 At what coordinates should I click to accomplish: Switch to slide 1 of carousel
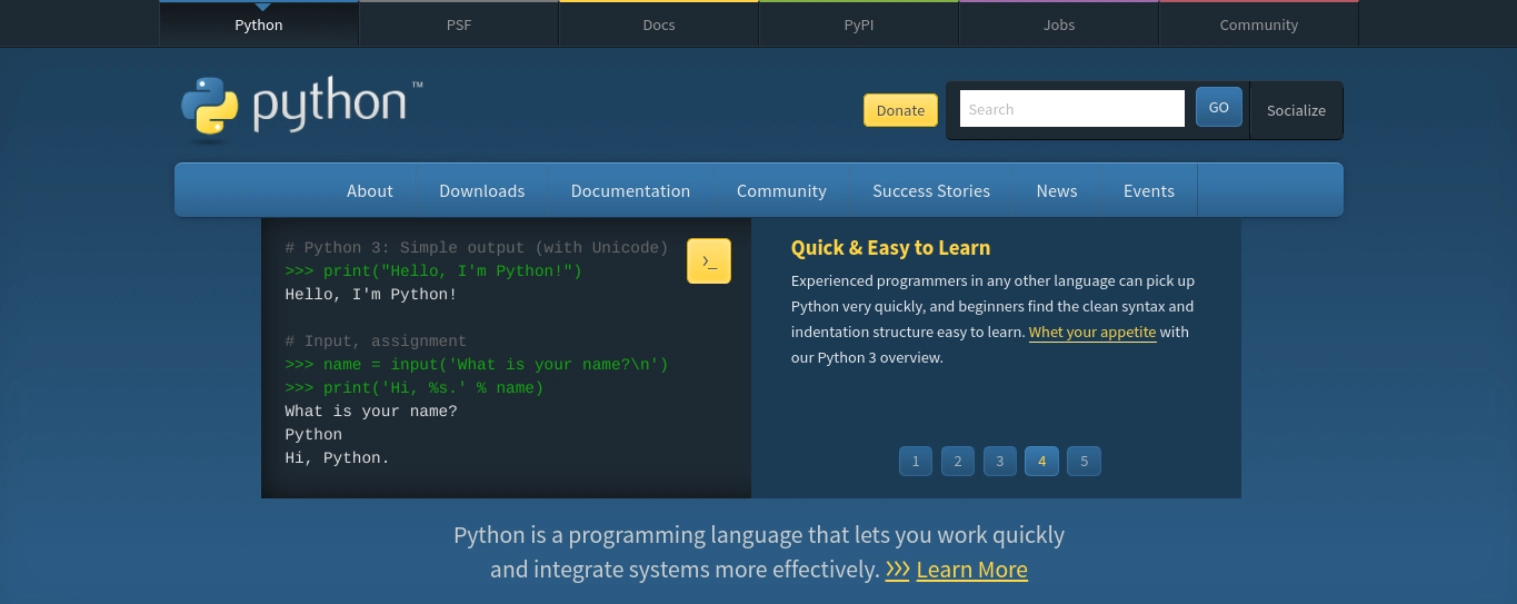click(x=915, y=461)
